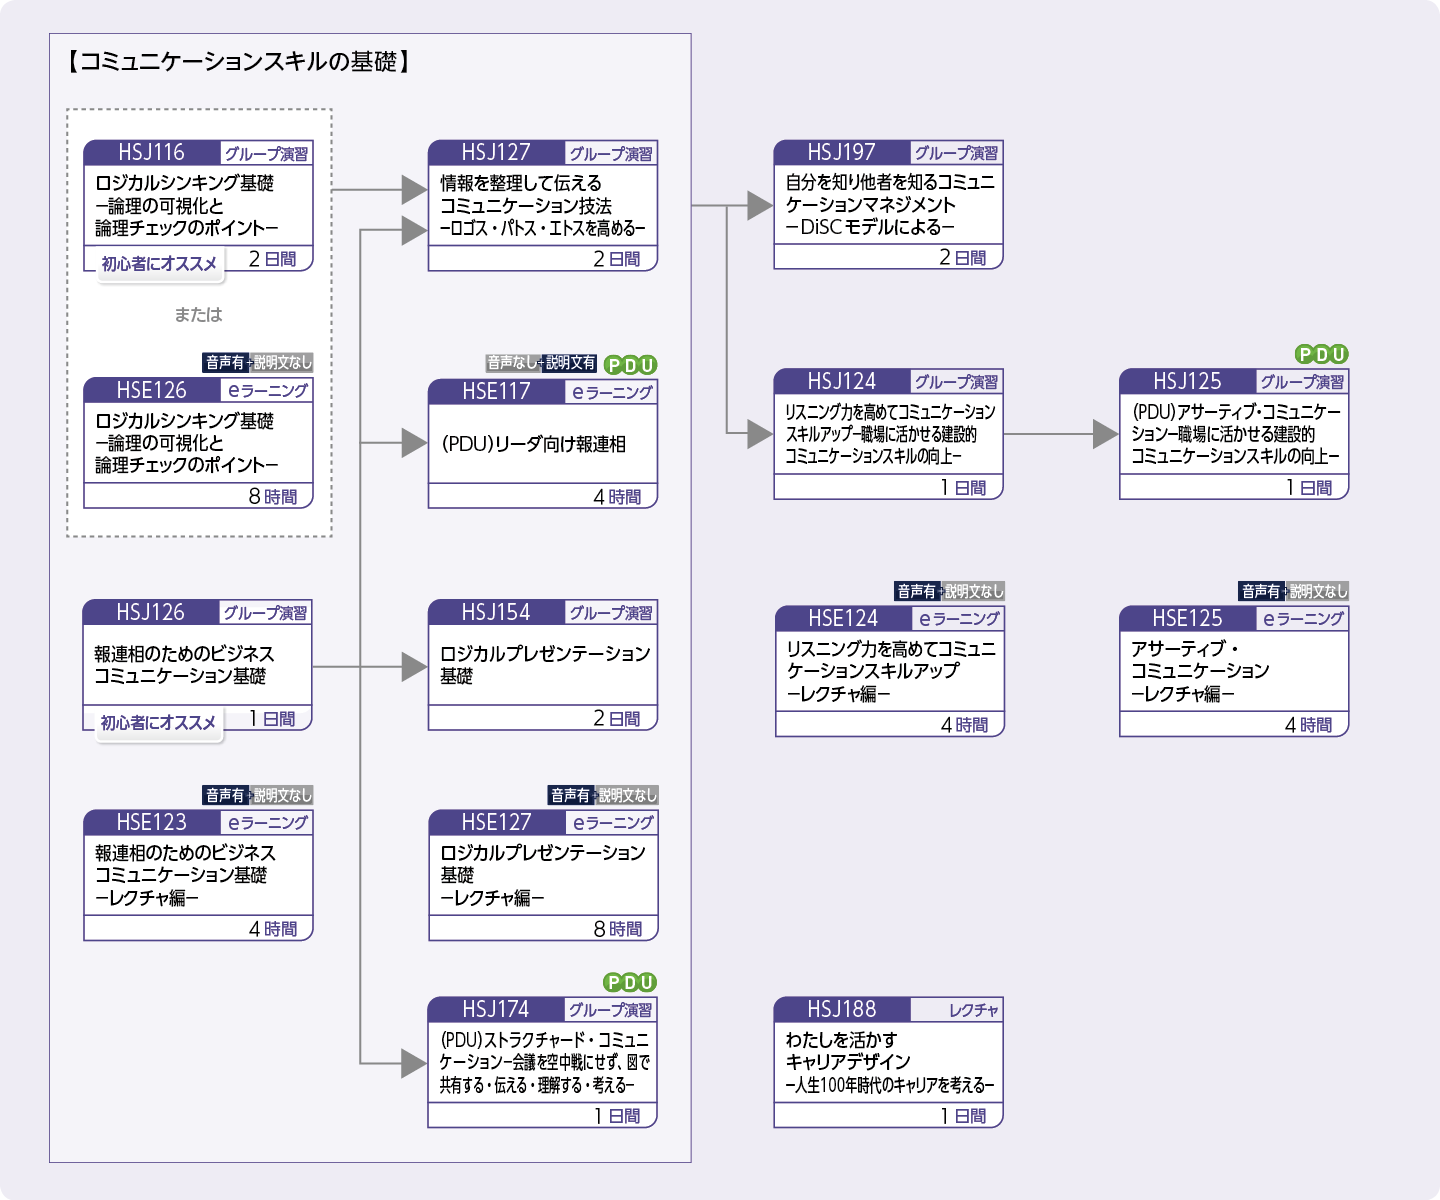Click the 1日間 duration on HSJ188
The height and width of the screenshot is (1200, 1440).
(x=963, y=1115)
